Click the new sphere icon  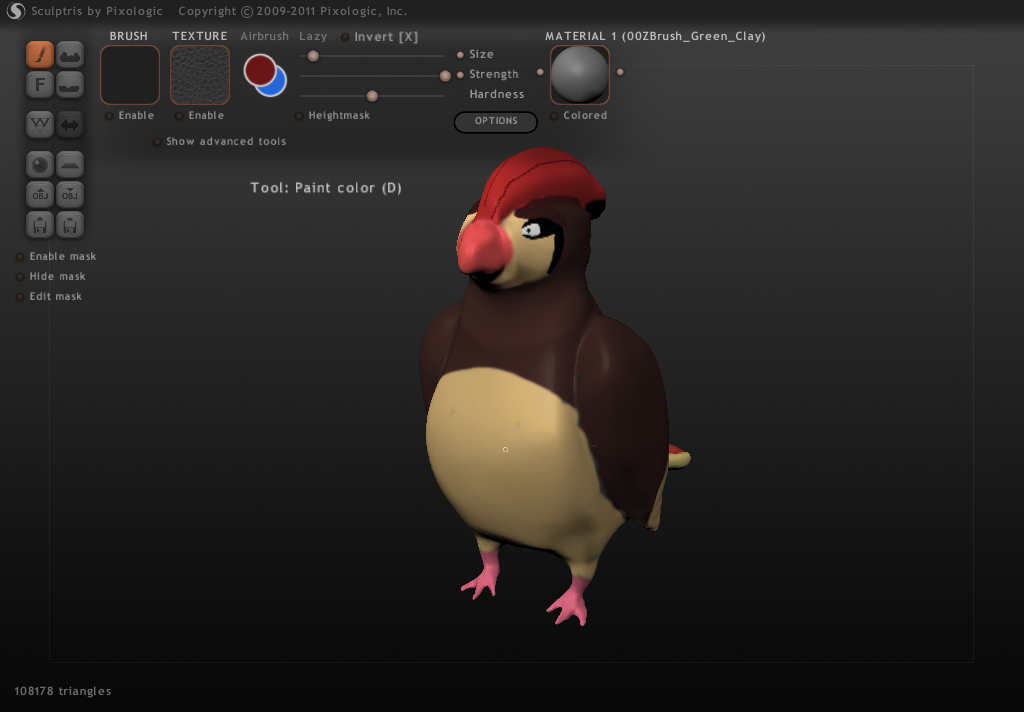pyautogui.click(x=40, y=165)
